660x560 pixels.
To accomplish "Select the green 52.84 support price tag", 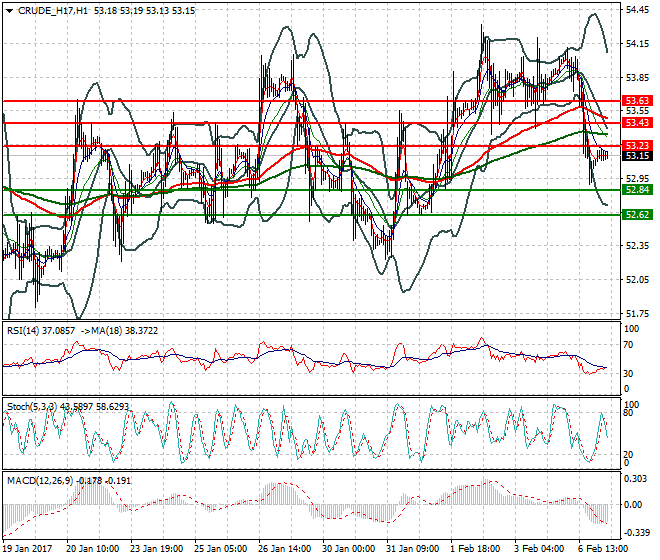I will click(637, 189).
